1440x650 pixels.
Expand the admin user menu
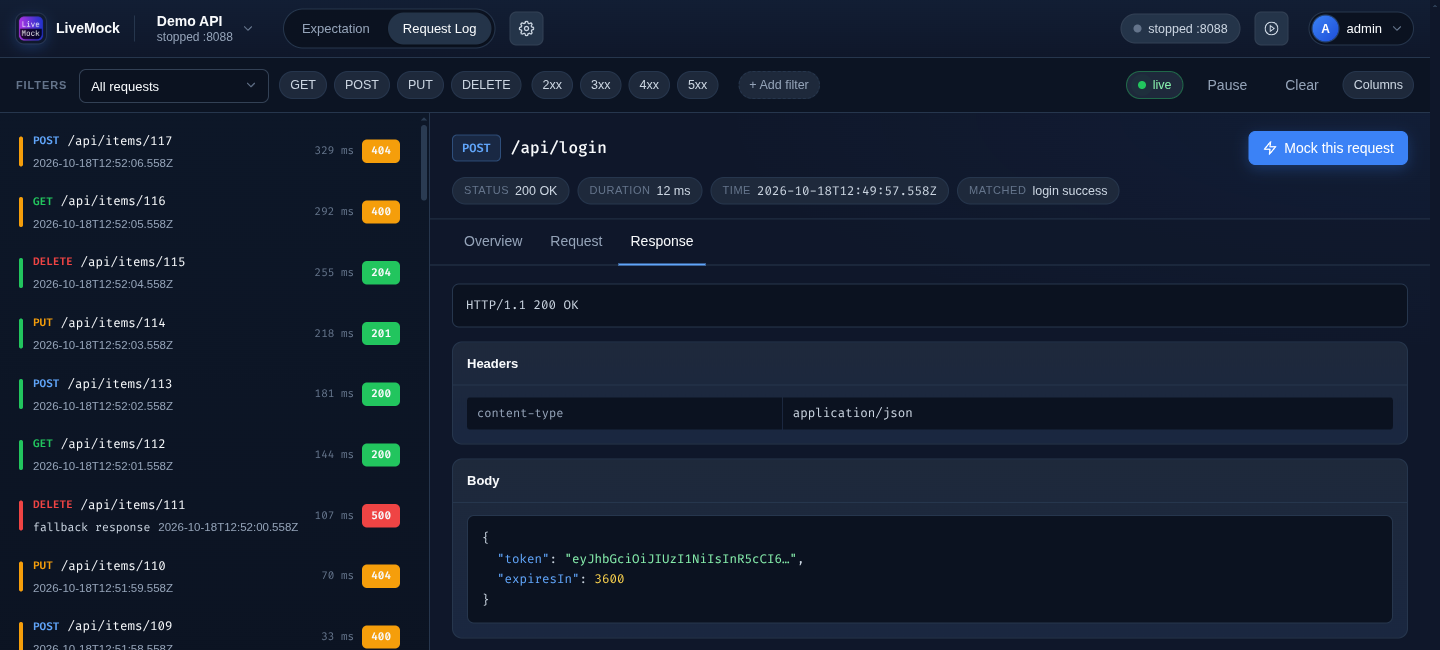pyautogui.click(x=1397, y=28)
